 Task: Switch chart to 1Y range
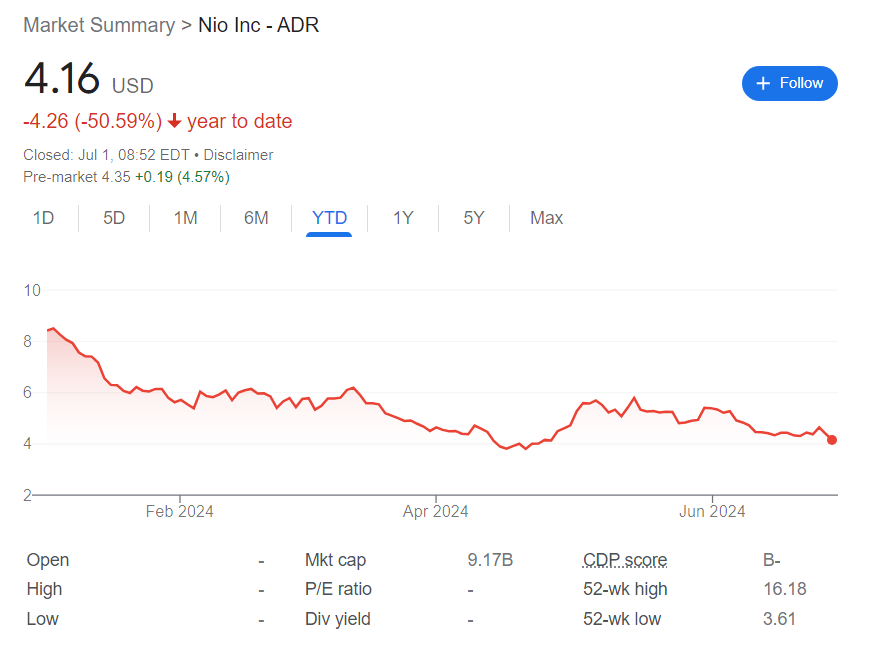point(403,218)
